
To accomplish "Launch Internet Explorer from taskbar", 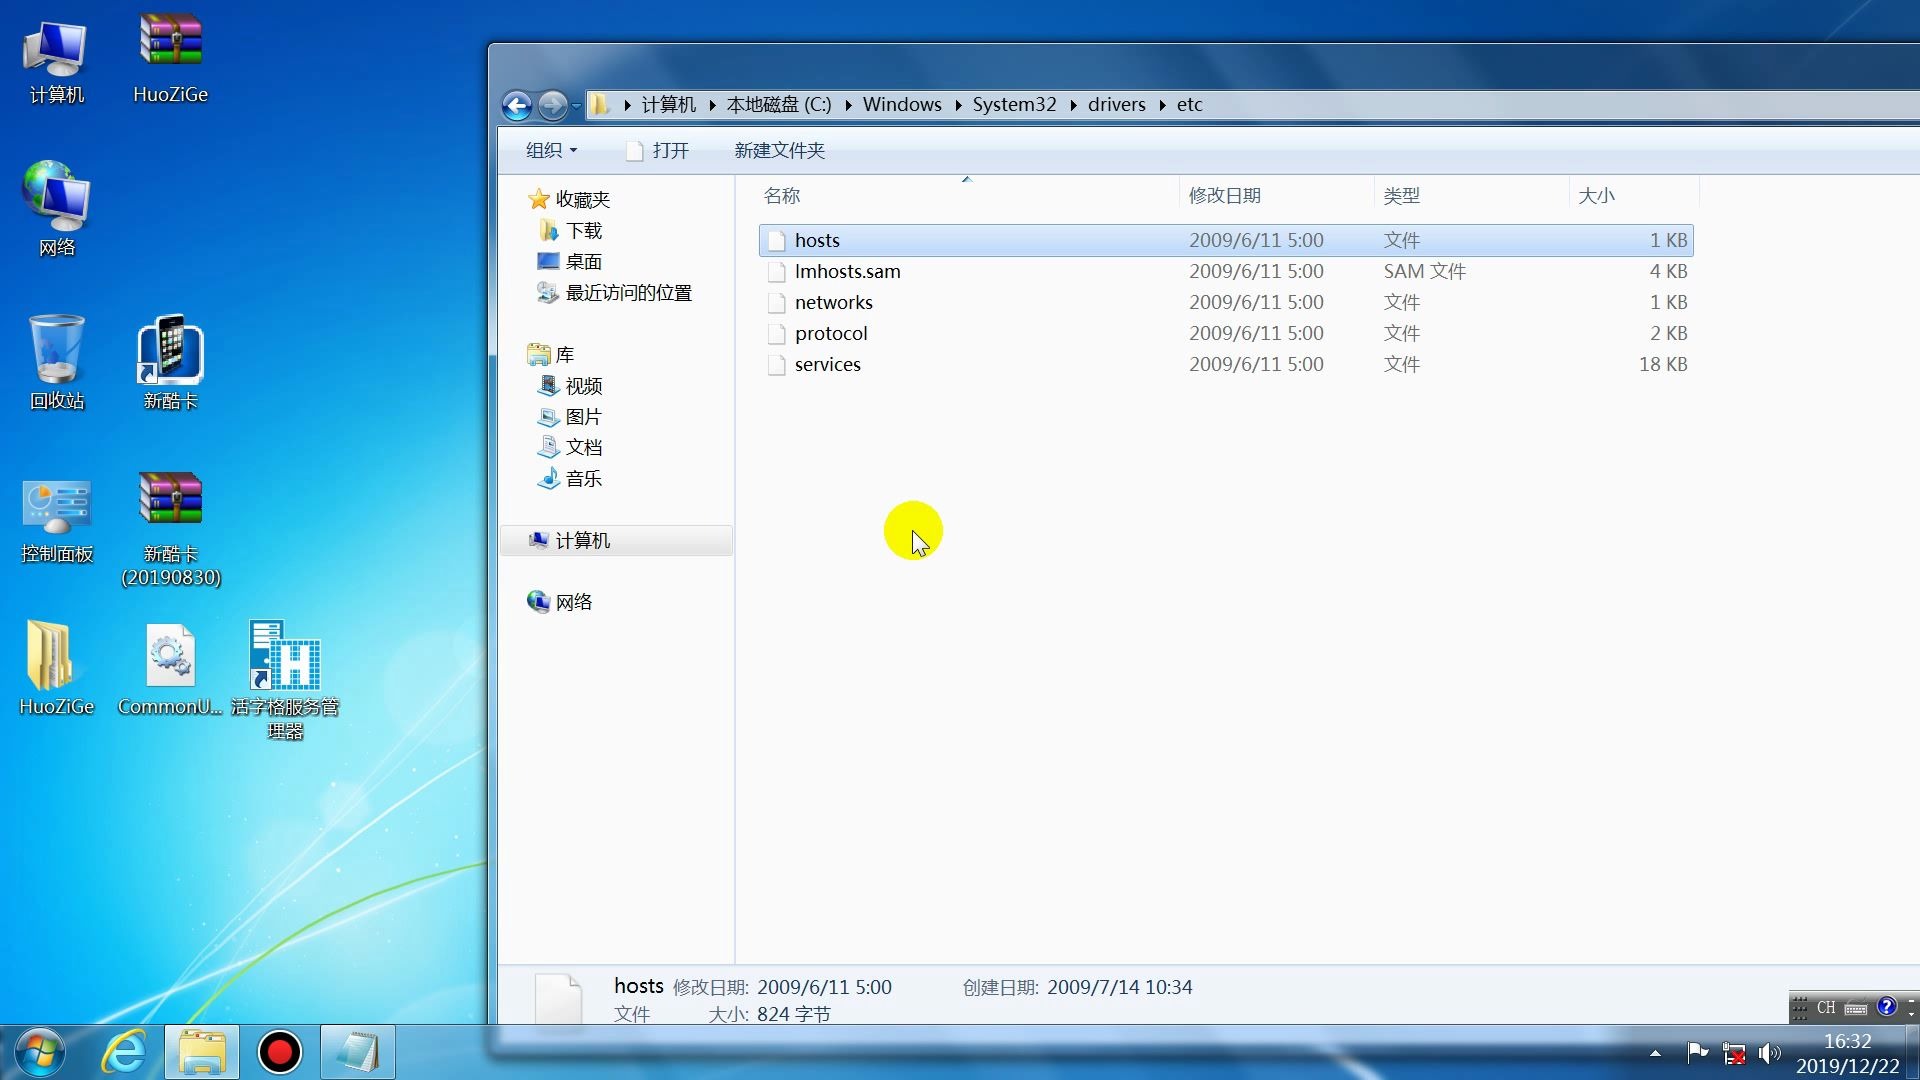I will pos(124,1052).
